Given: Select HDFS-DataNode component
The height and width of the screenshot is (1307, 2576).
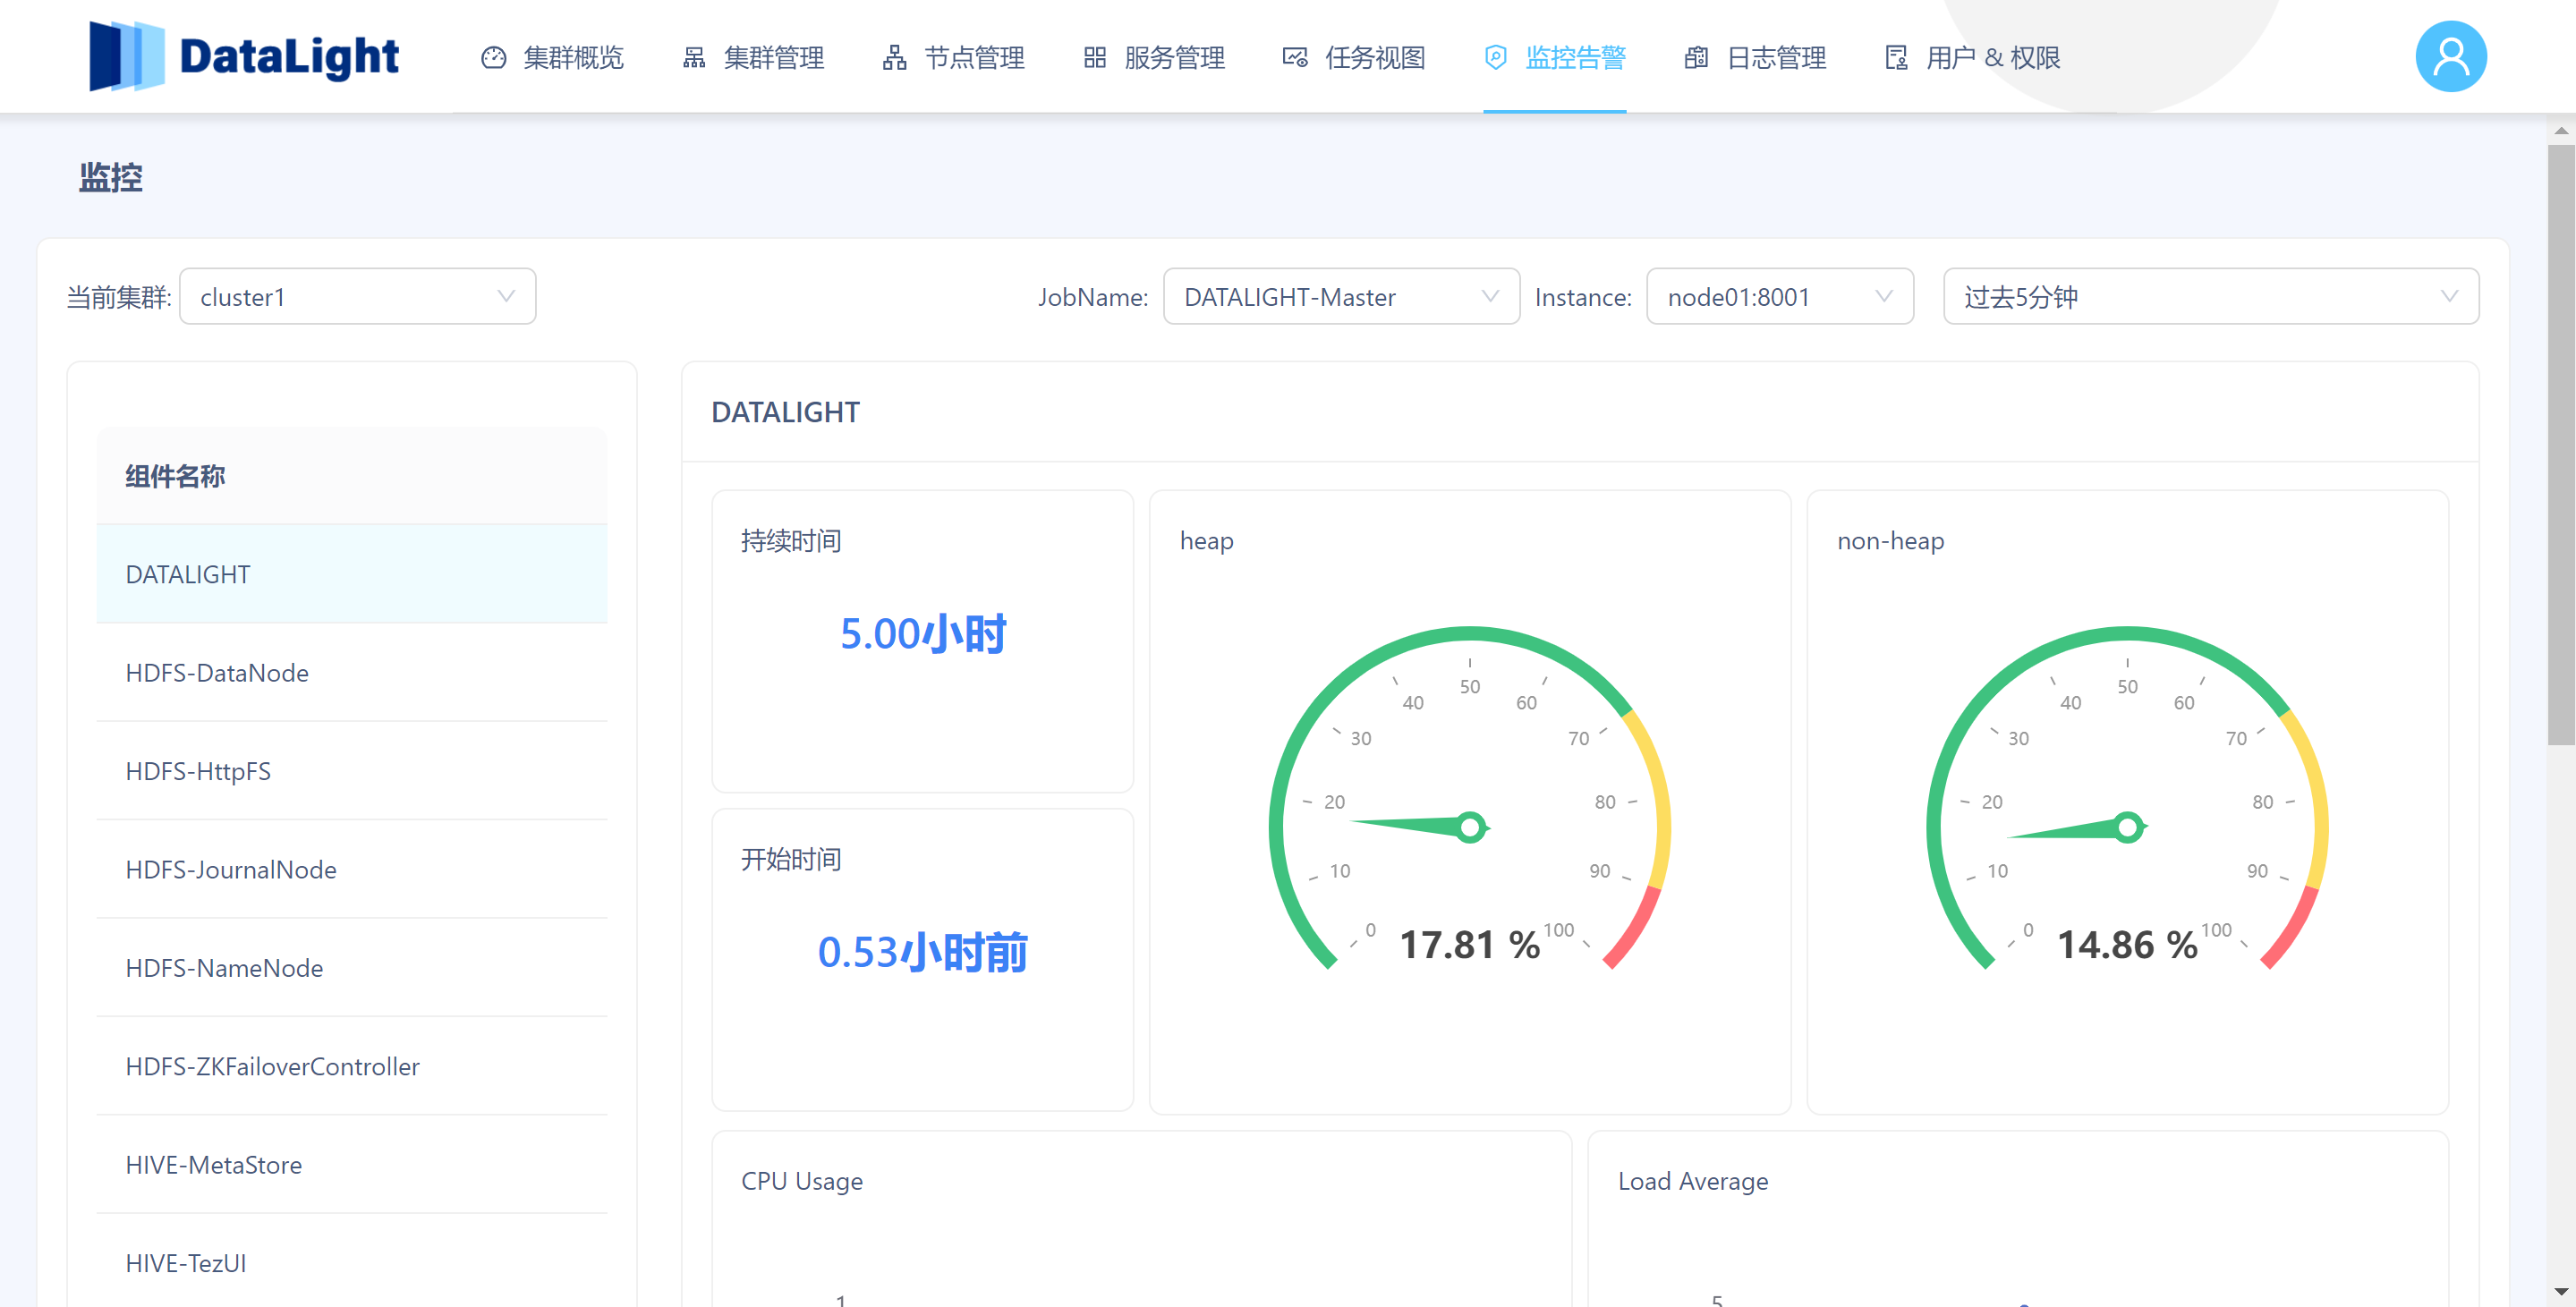Looking at the screenshot, I should click(352, 672).
